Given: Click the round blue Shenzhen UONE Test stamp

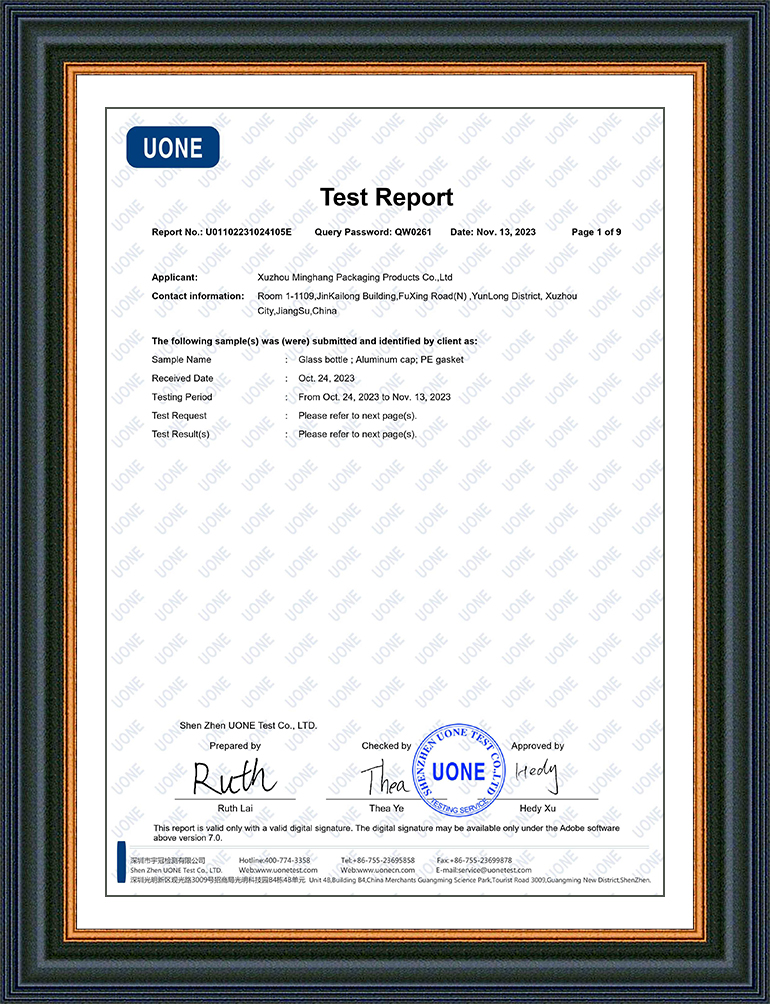Looking at the screenshot, I should [459, 770].
